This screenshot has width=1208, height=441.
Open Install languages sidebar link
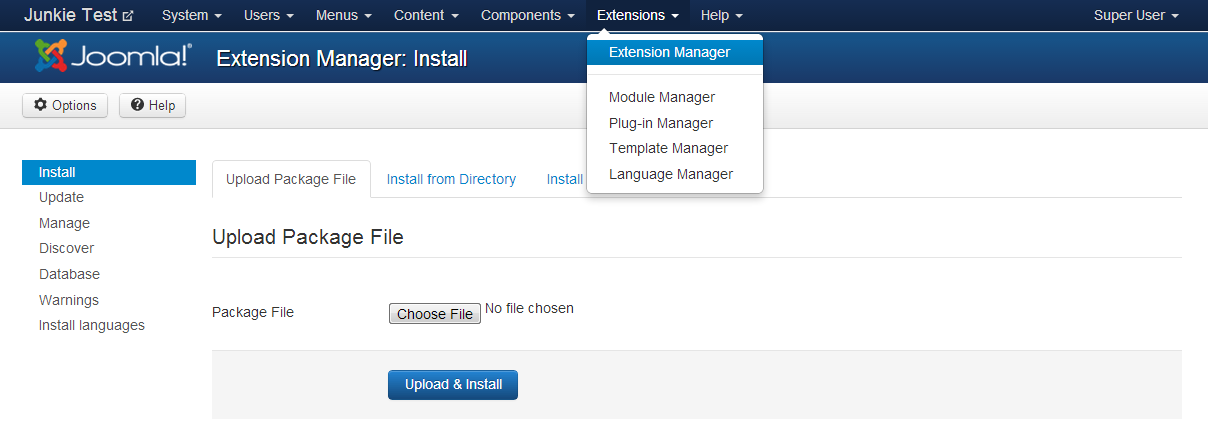tap(91, 325)
